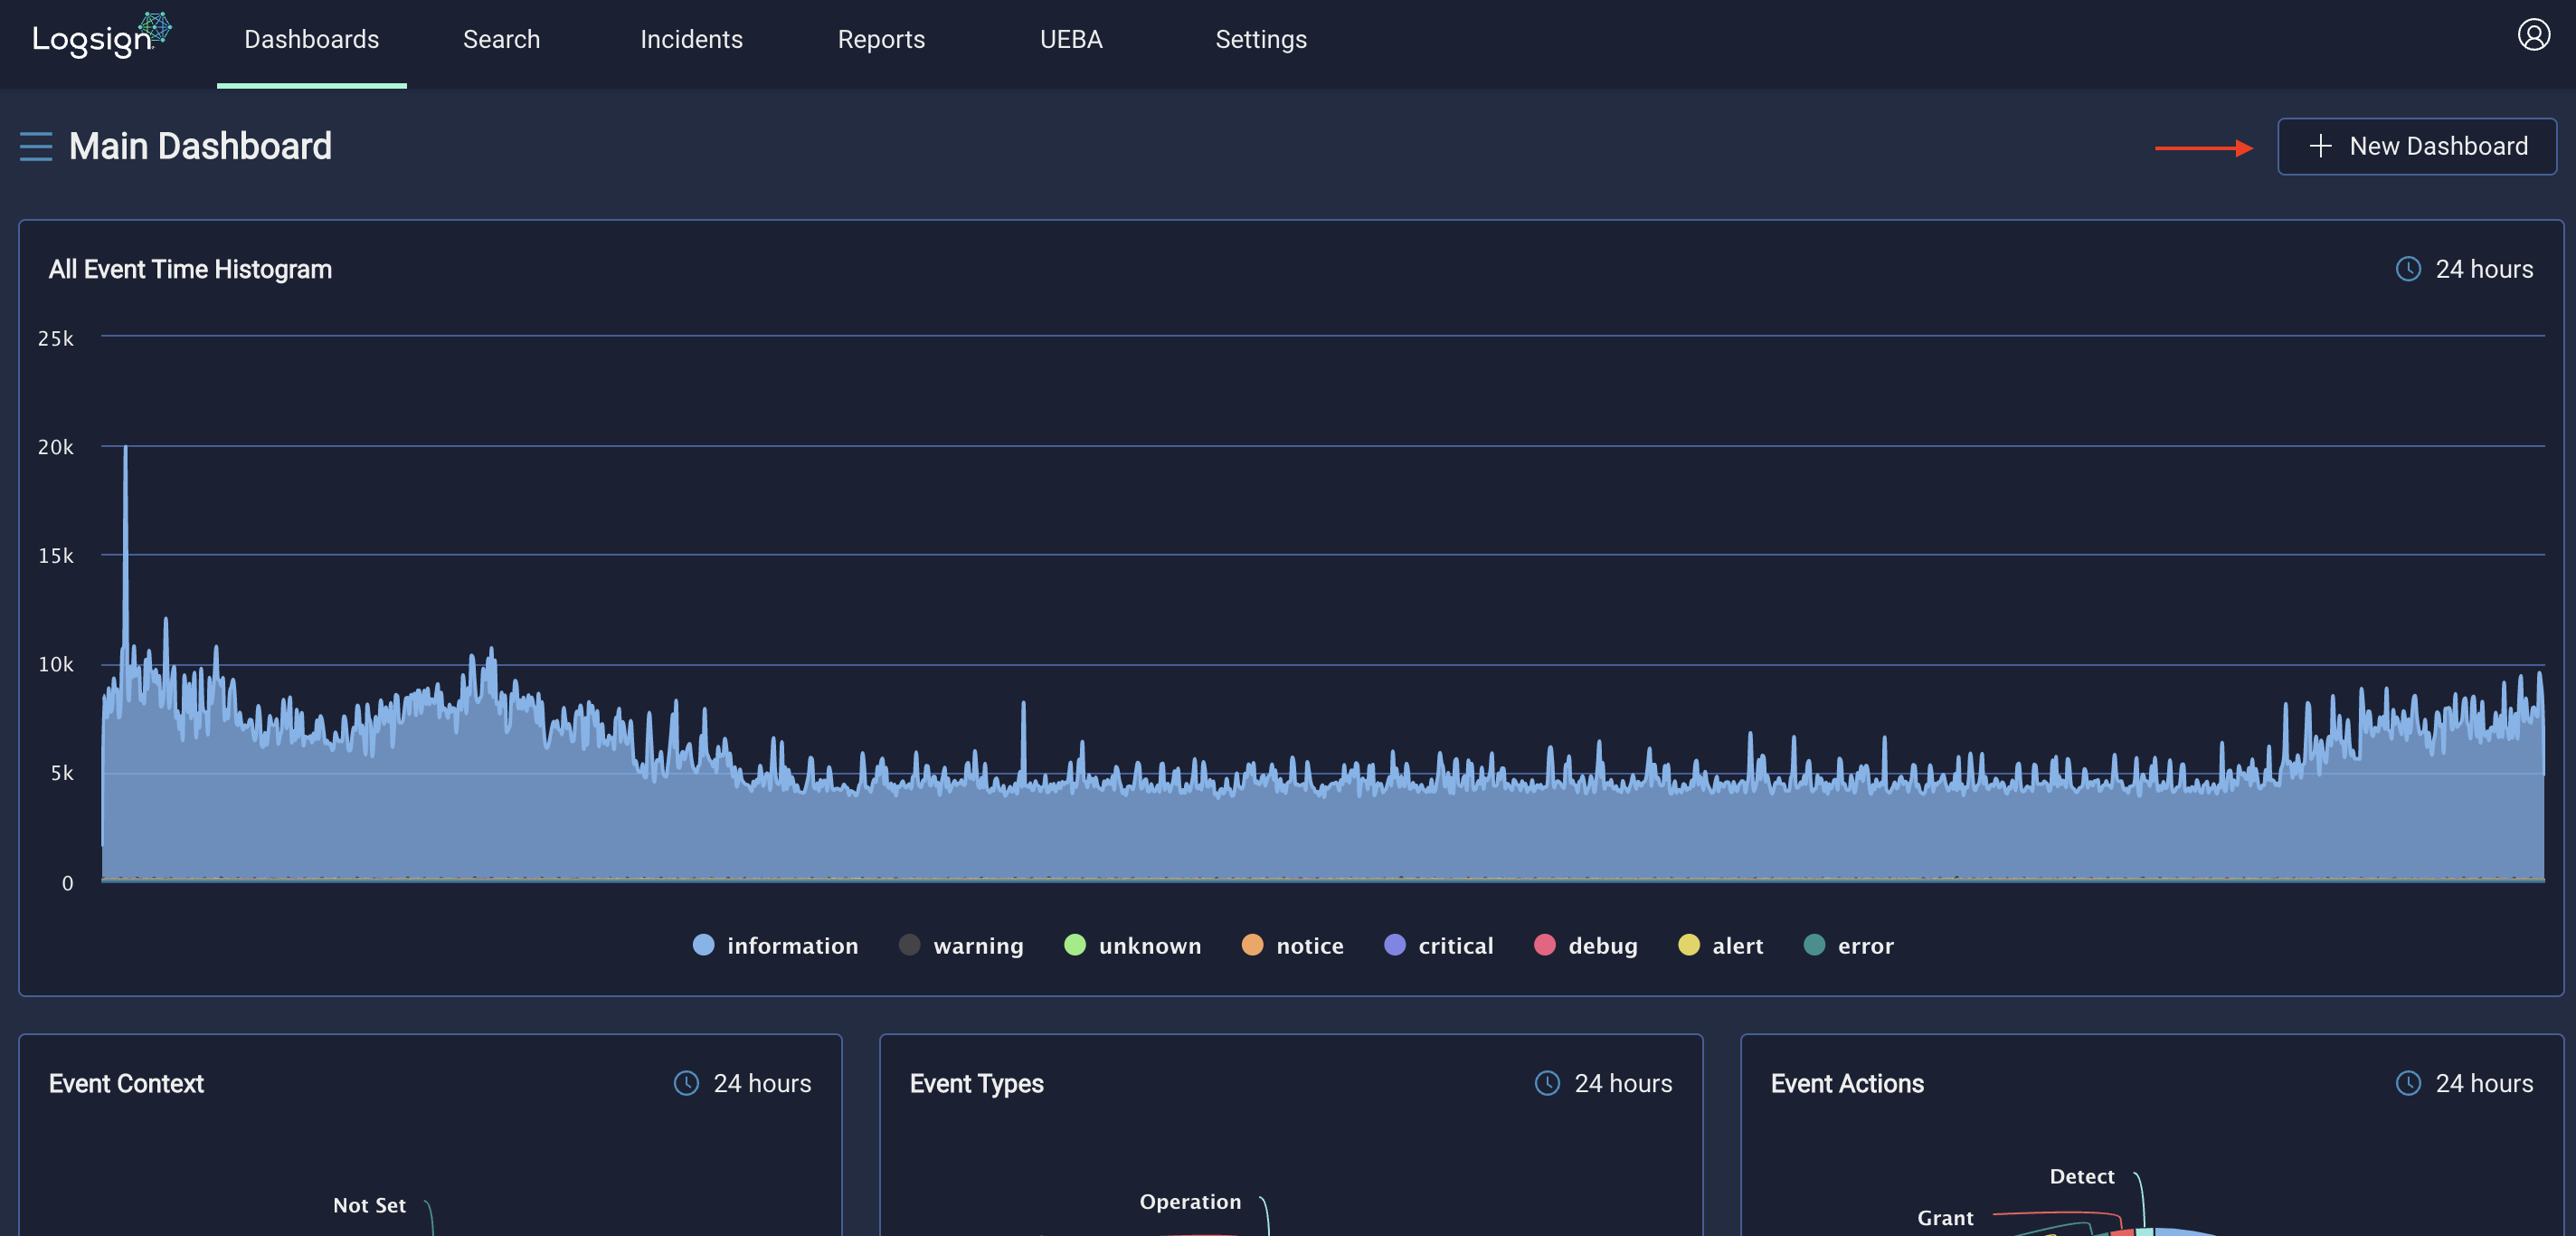Click the Not Set label in Event Context
Viewport: 2576px width, 1236px height.
point(369,1205)
